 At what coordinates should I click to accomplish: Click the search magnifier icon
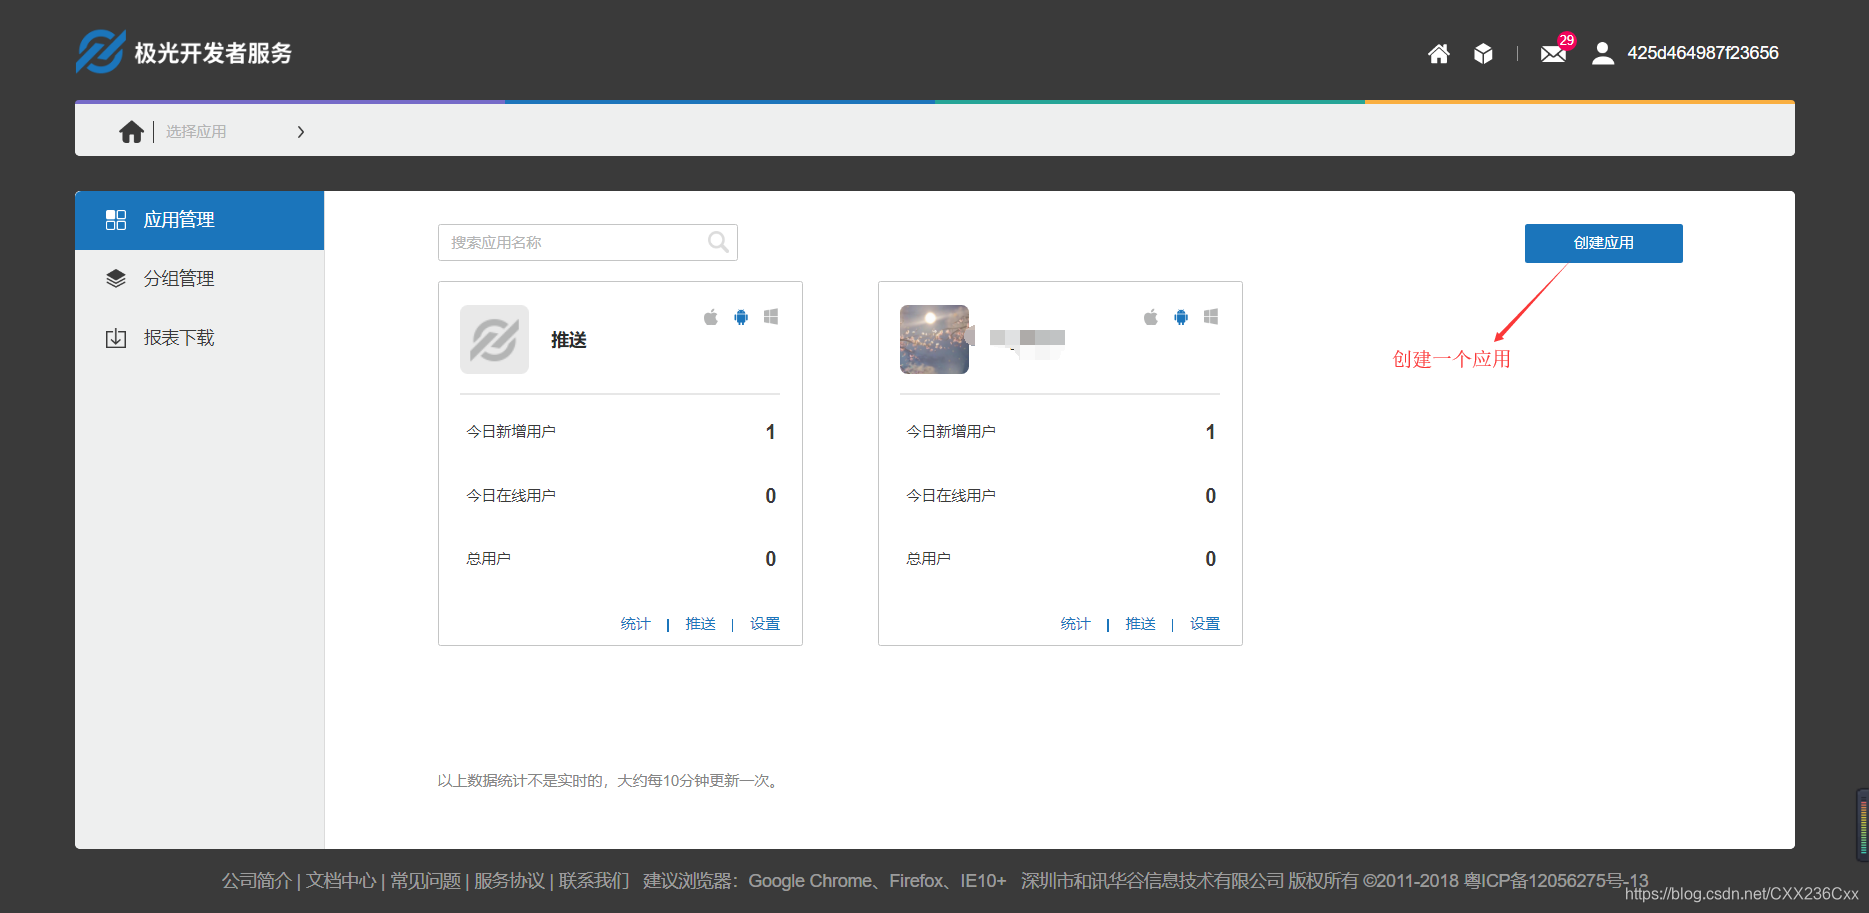click(718, 242)
